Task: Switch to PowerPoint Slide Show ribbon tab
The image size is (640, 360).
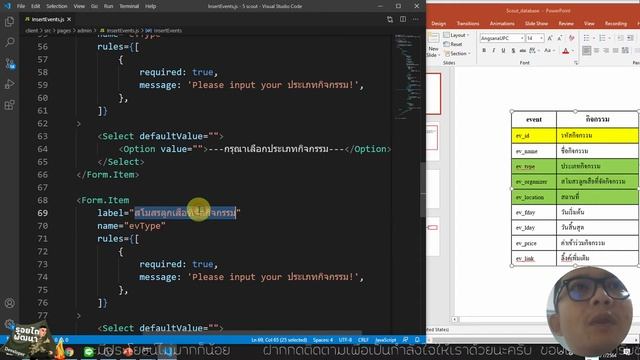Action: click(536, 24)
